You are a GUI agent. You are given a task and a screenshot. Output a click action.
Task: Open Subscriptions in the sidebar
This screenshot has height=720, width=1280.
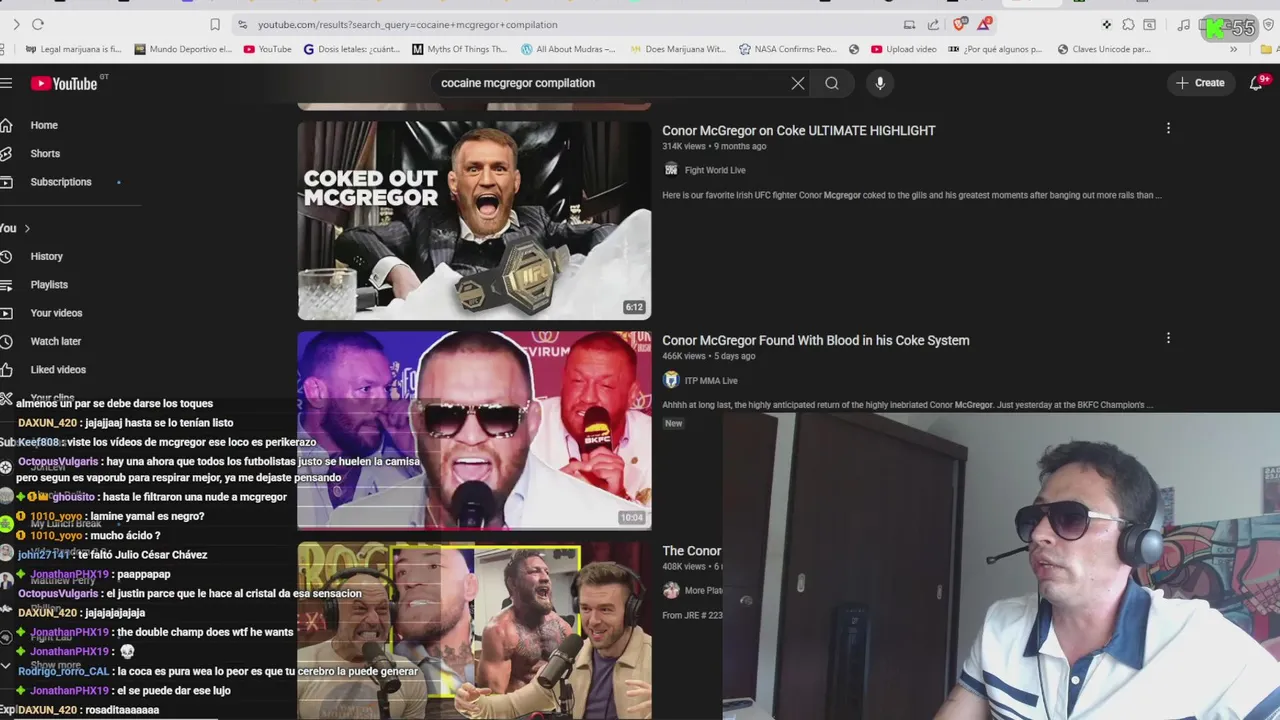click(x=60, y=182)
